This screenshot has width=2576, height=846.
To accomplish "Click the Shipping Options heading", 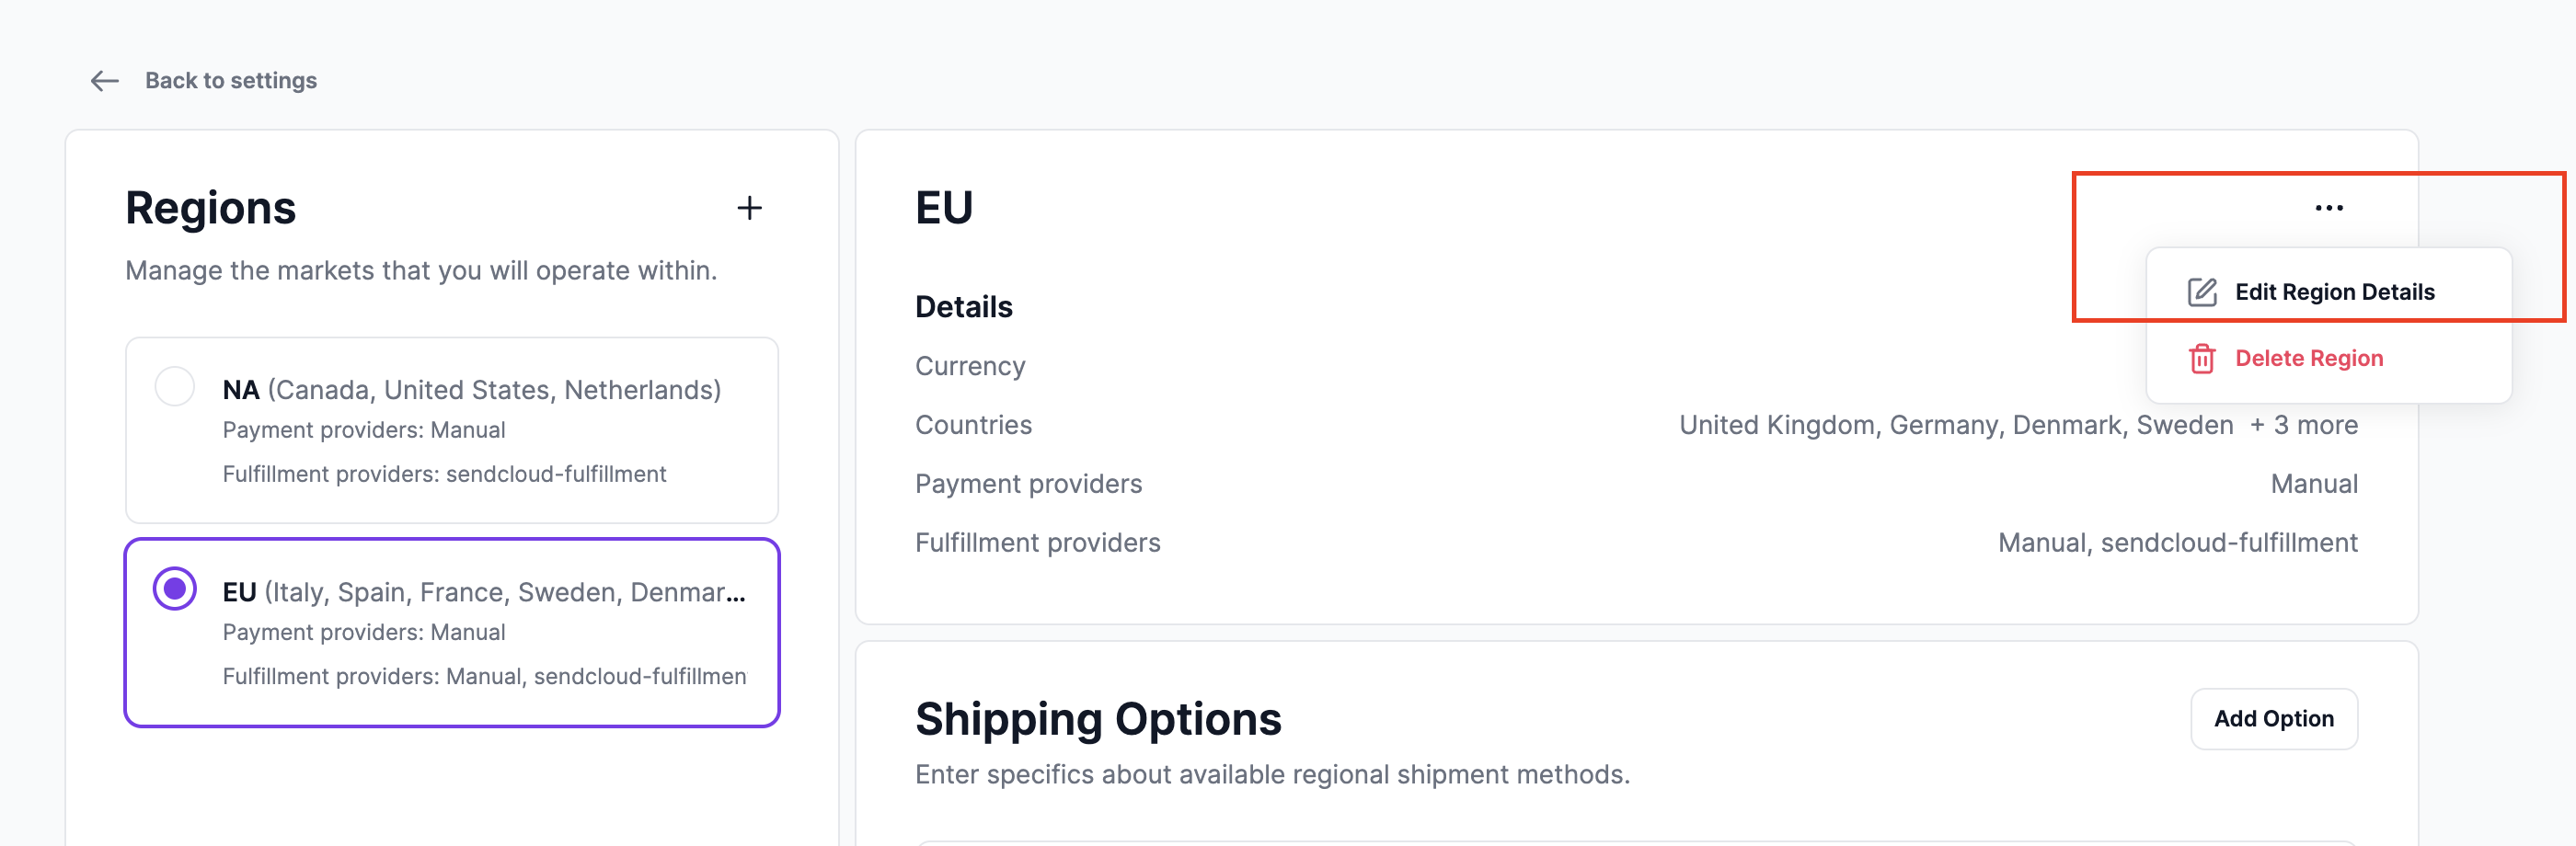I will (x=1098, y=719).
